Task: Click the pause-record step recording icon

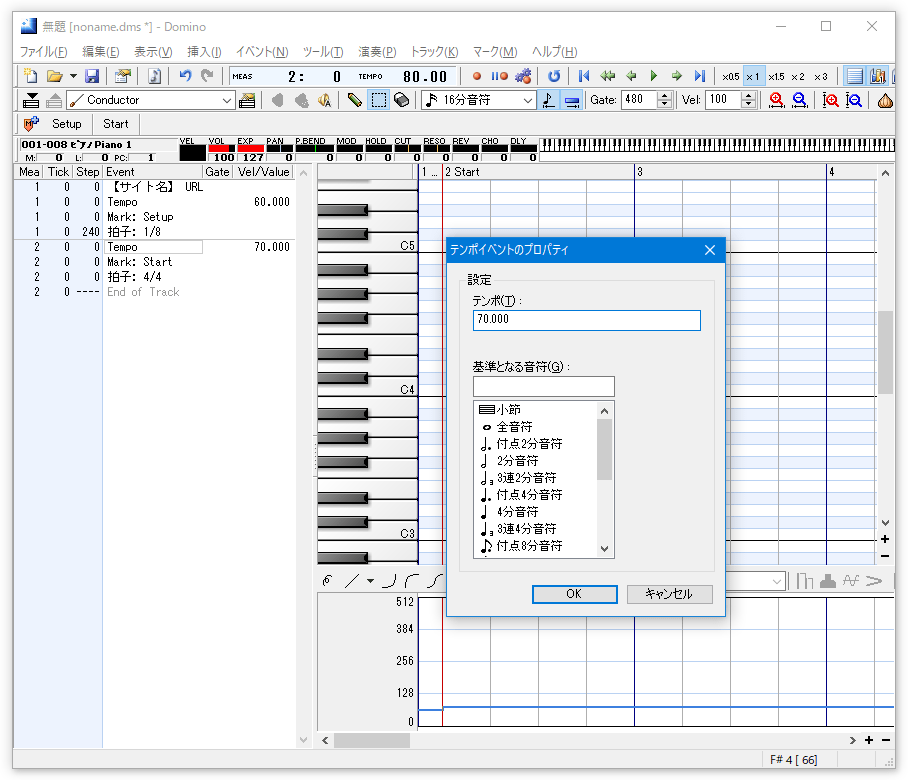Action: coord(499,76)
